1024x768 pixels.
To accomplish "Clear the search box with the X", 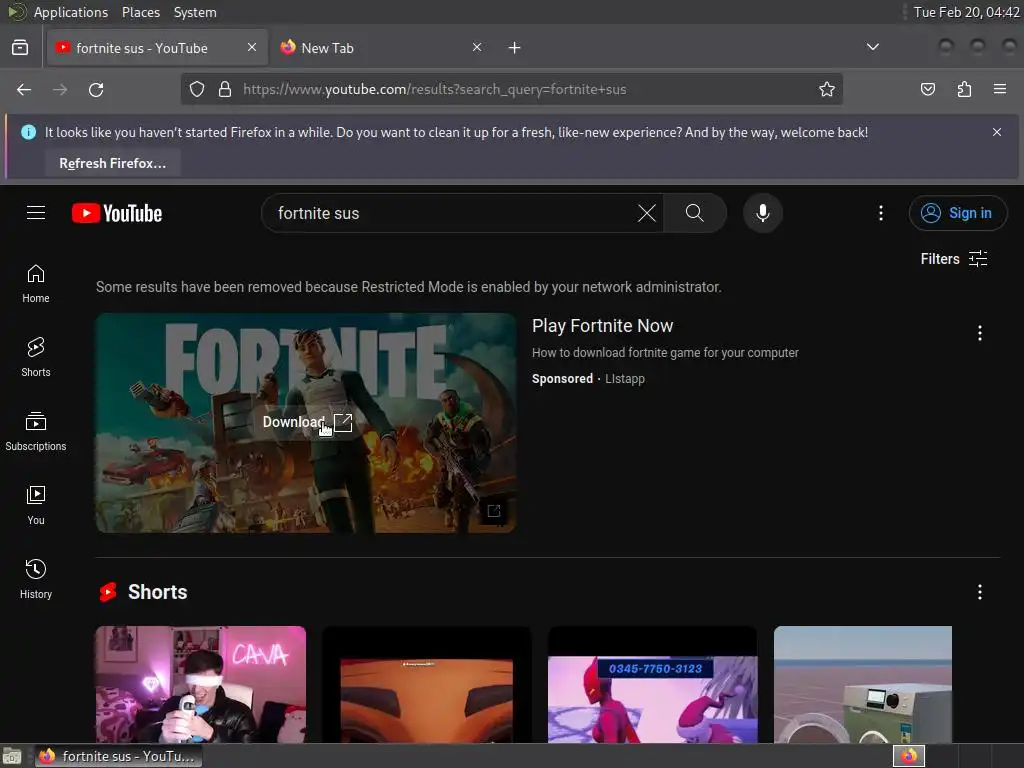I will click(647, 213).
